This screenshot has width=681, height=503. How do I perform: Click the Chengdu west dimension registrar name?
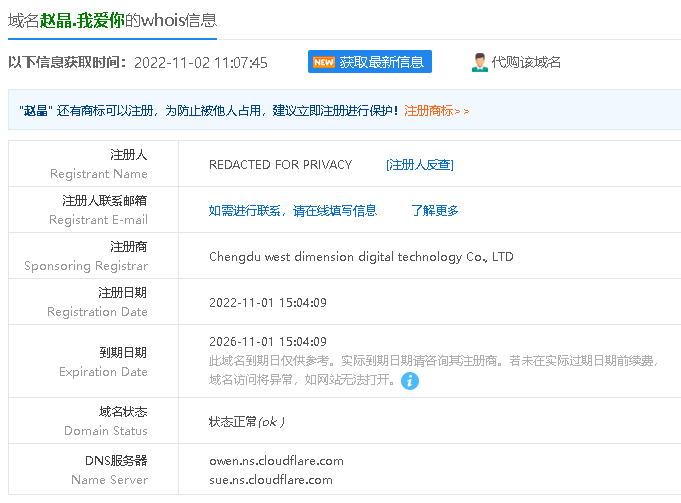(x=361, y=257)
